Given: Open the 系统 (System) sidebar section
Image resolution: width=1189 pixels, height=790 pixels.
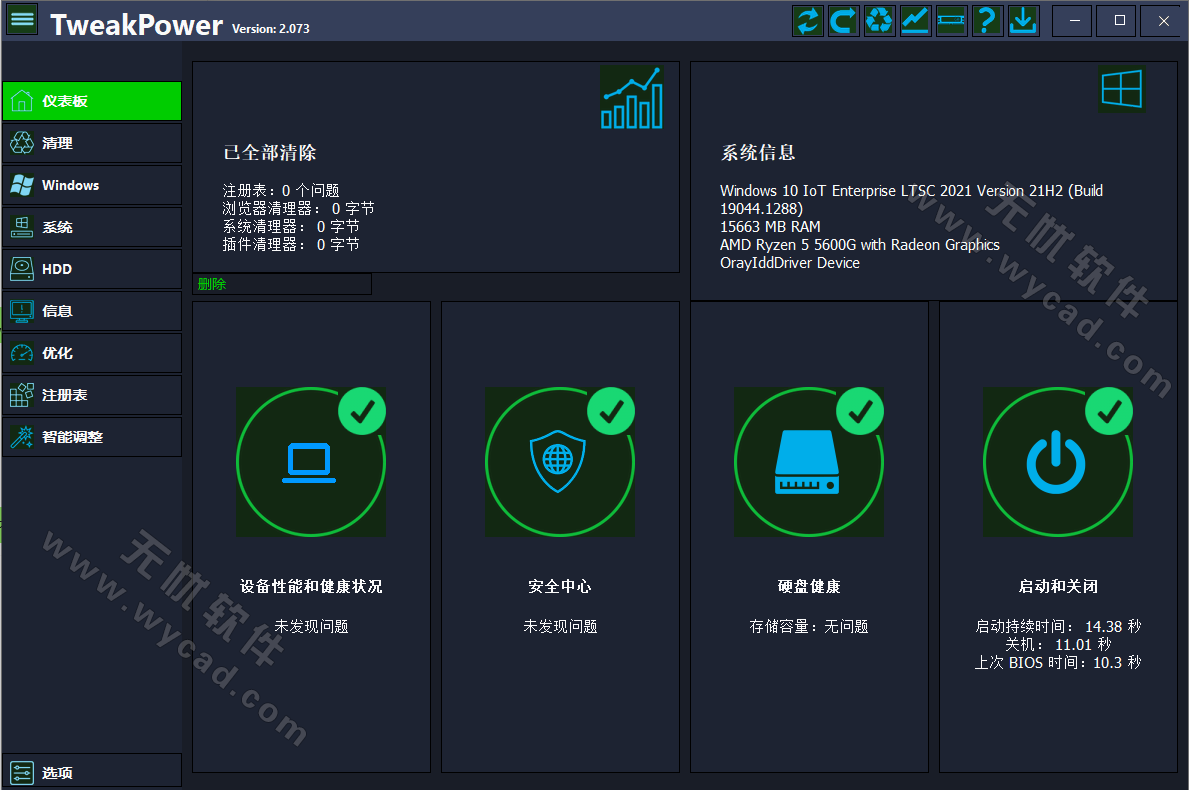Looking at the screenshot, I should 91,227.
